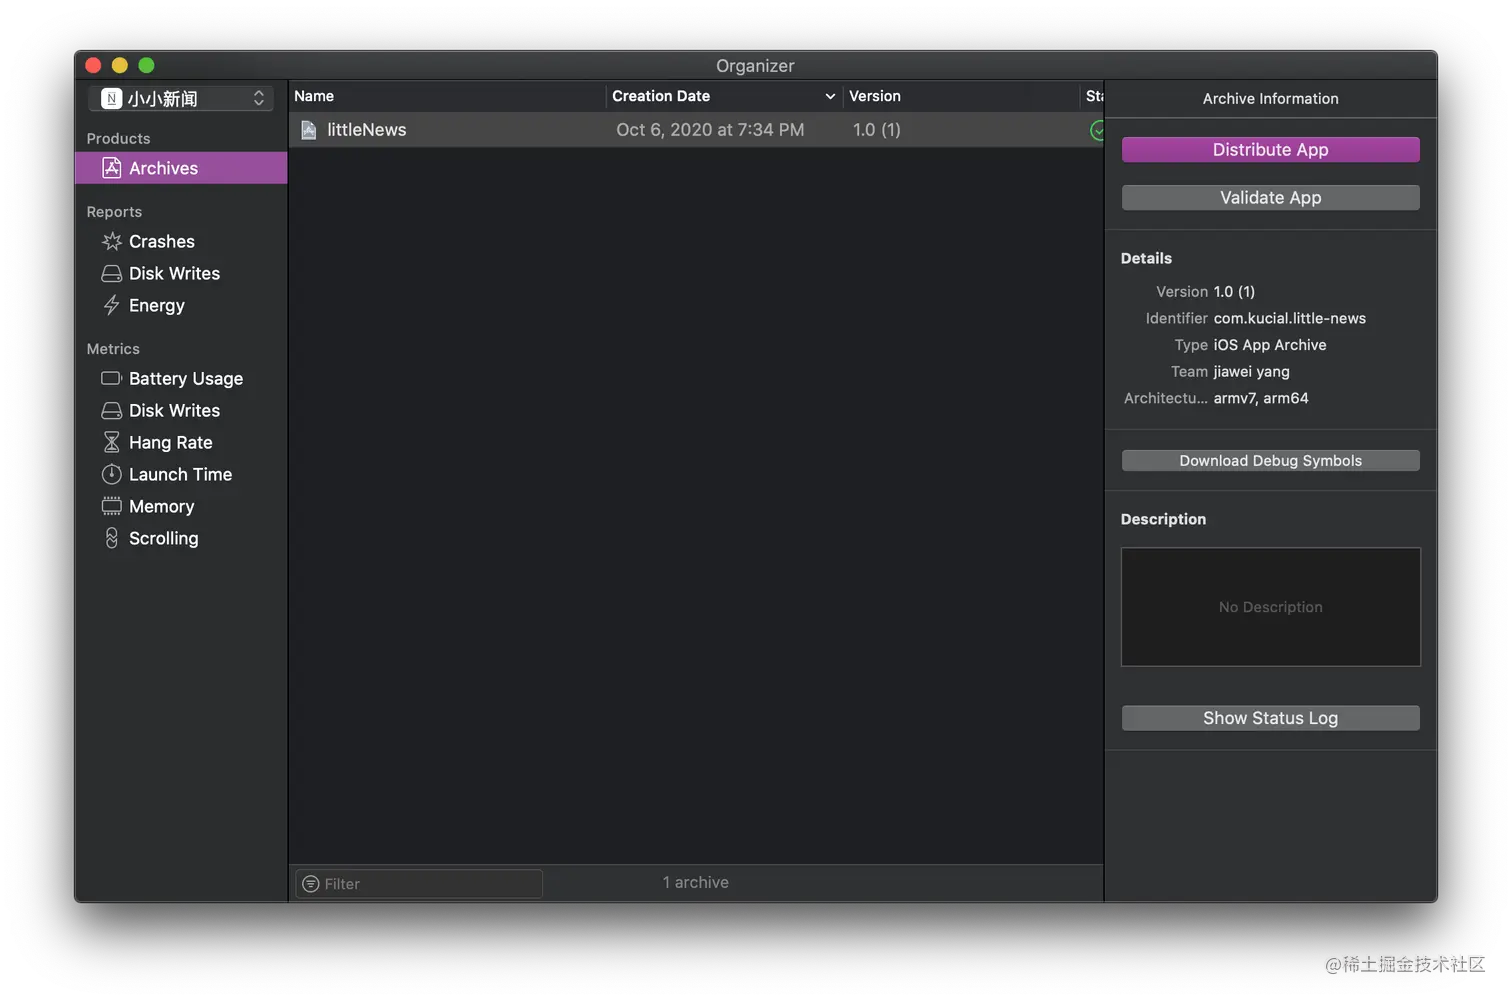Click the Show Status Log button
The image size is (1512, 1001).
click(x=1270, y=718)
